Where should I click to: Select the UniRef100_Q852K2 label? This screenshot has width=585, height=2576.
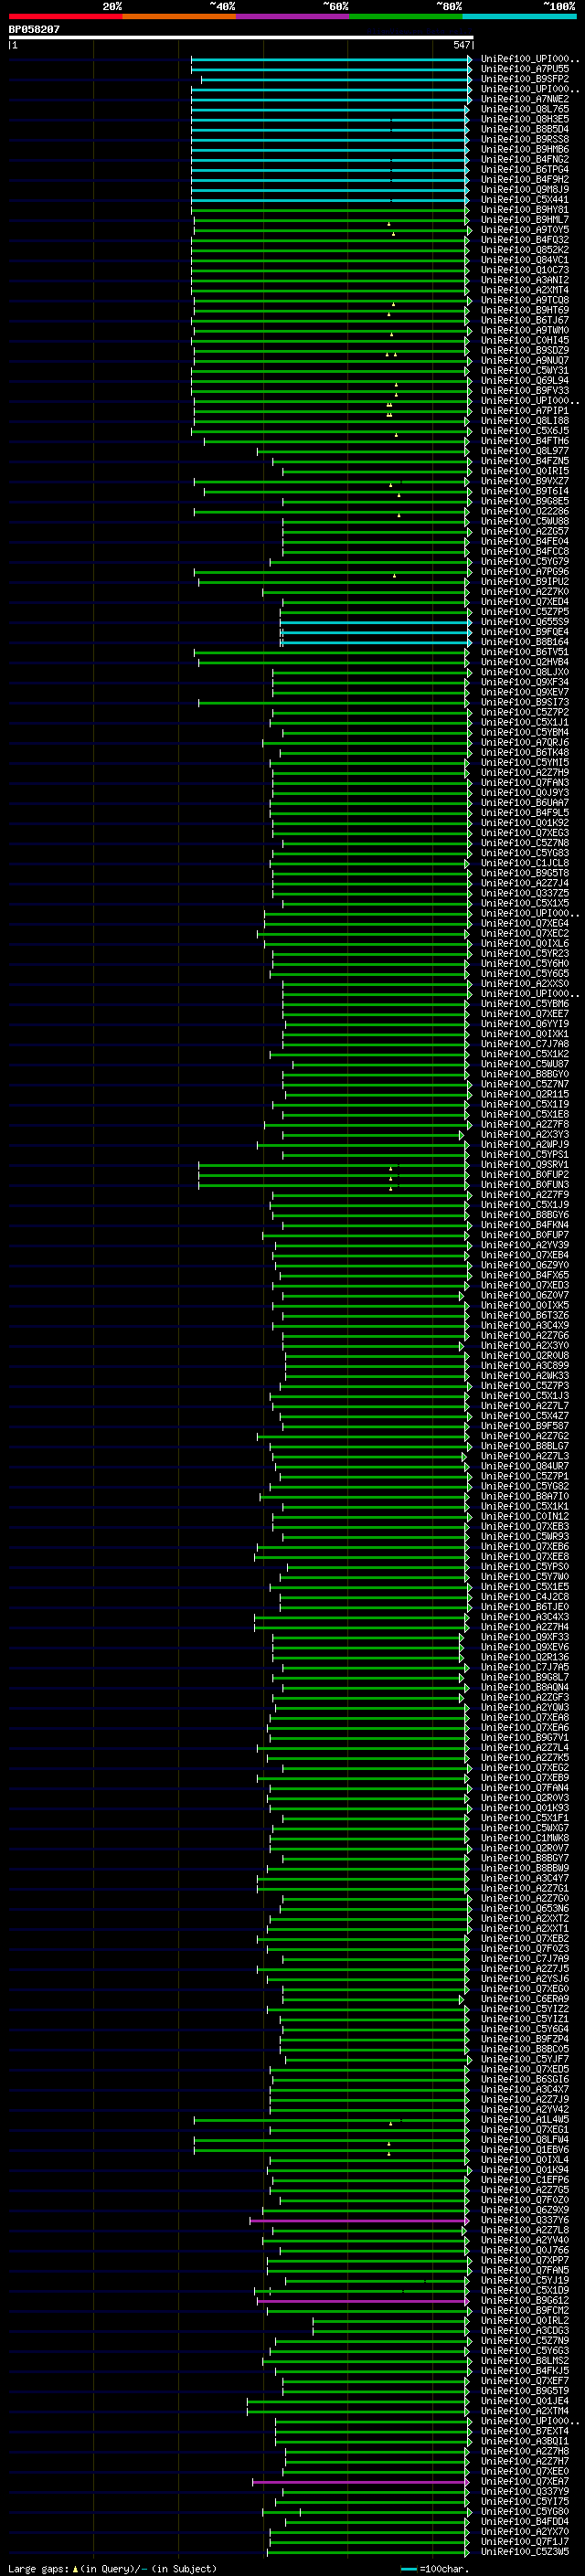coord(524,250)
